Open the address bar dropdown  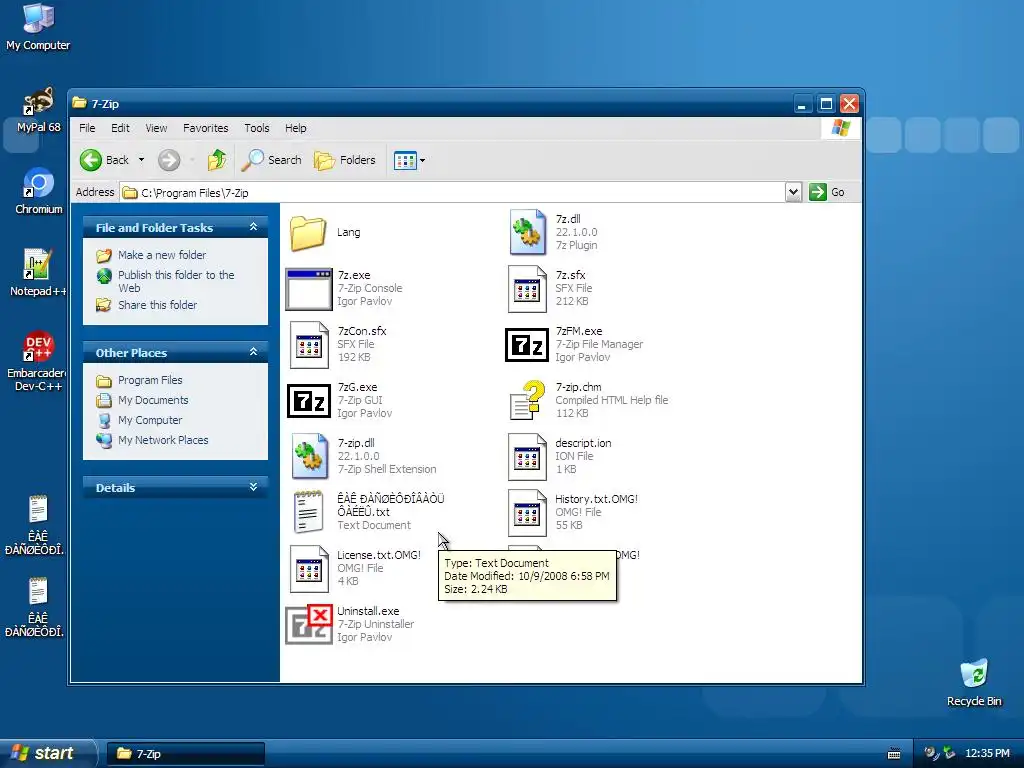click(793, 192)
